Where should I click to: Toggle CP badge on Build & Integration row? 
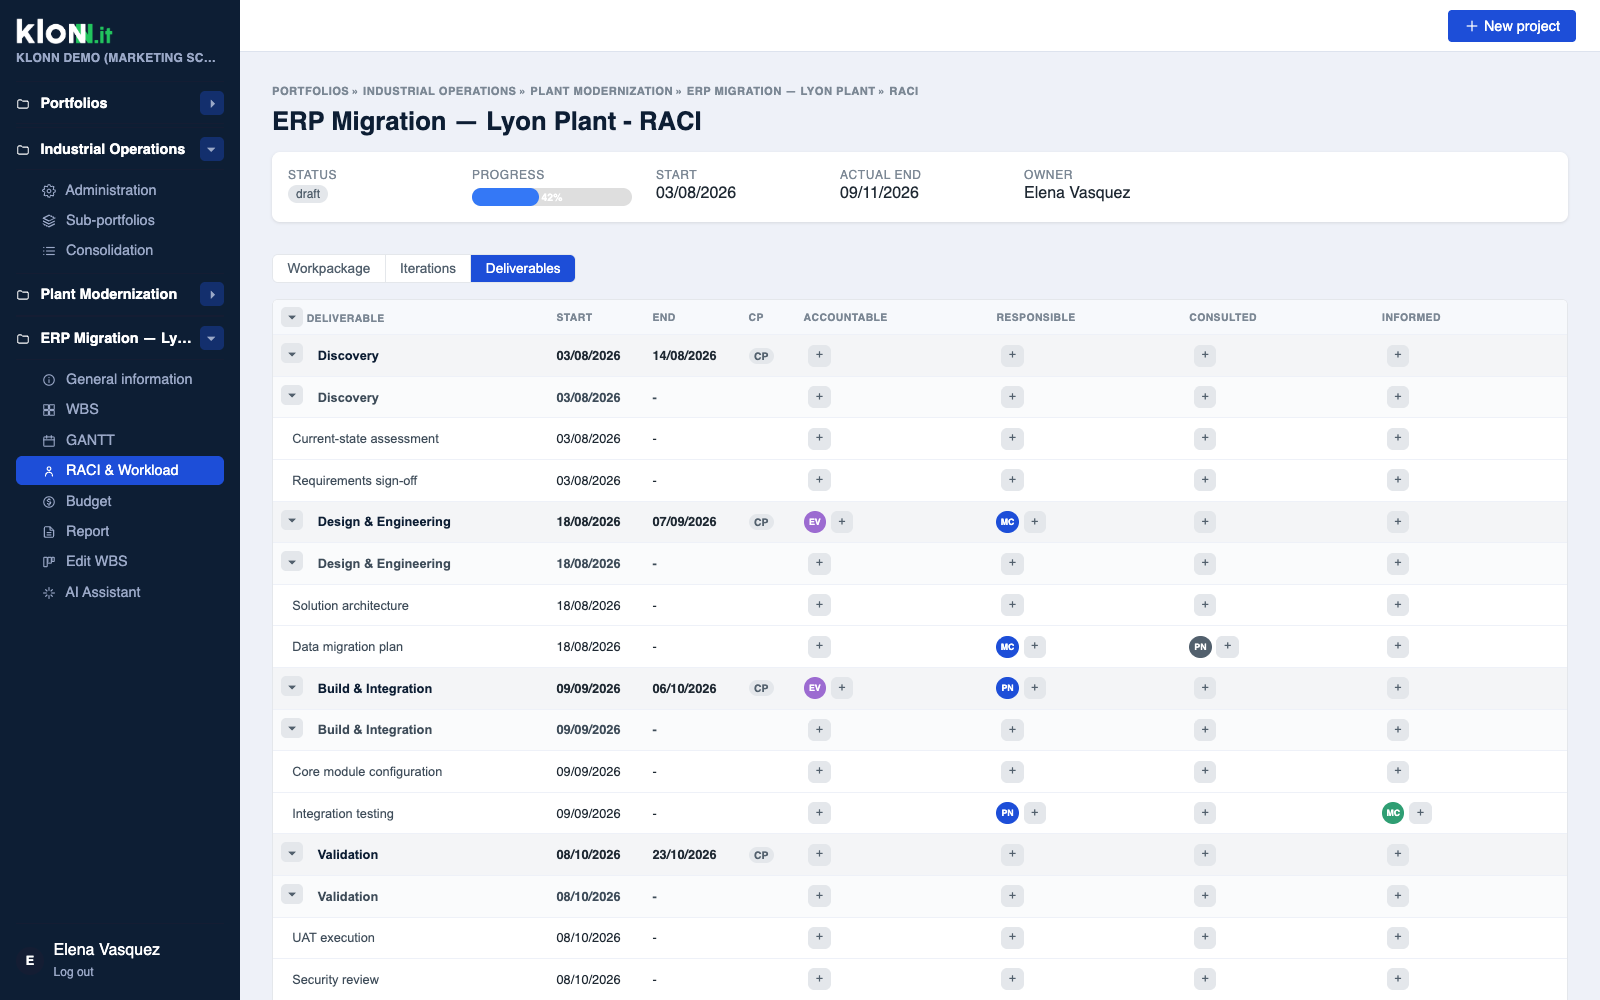click(x=761, y=688)
